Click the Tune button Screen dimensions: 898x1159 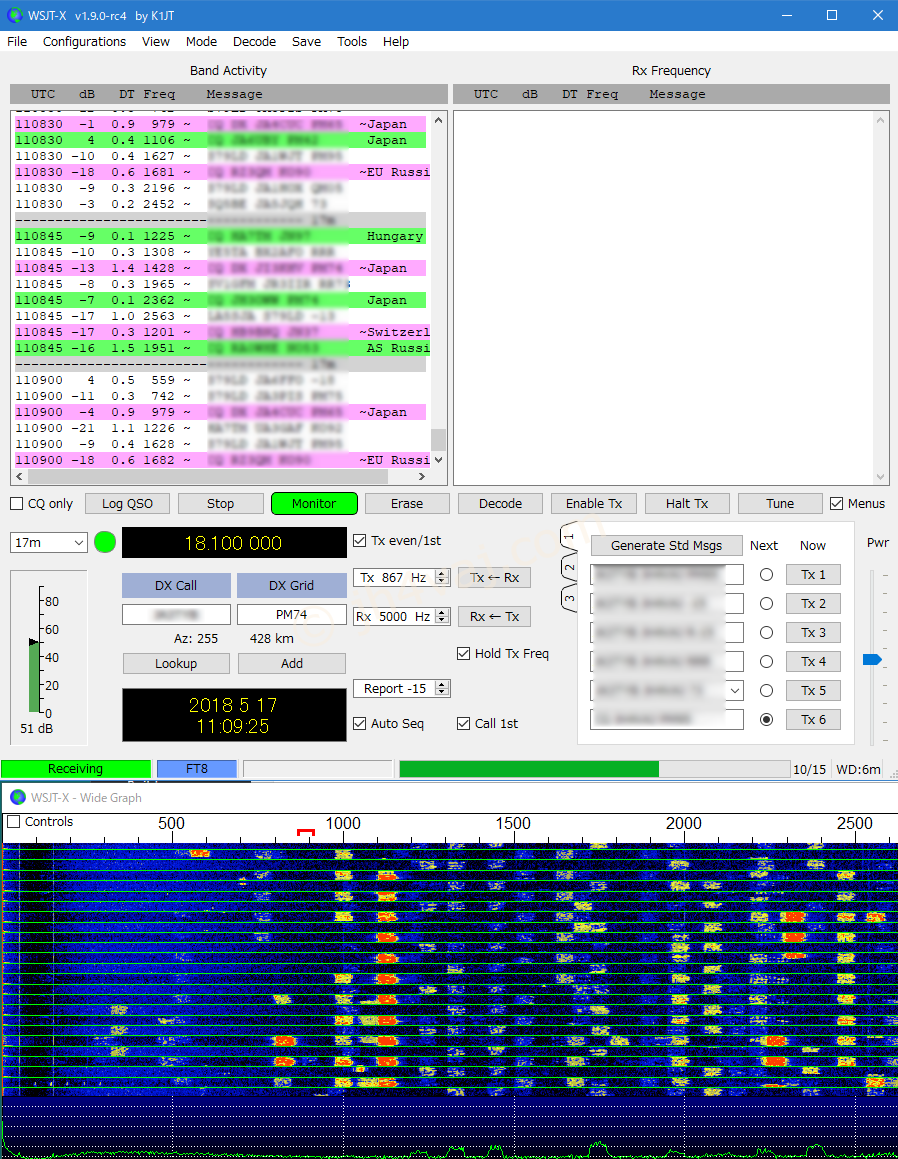pyautogui.click(x=780, y=503)
